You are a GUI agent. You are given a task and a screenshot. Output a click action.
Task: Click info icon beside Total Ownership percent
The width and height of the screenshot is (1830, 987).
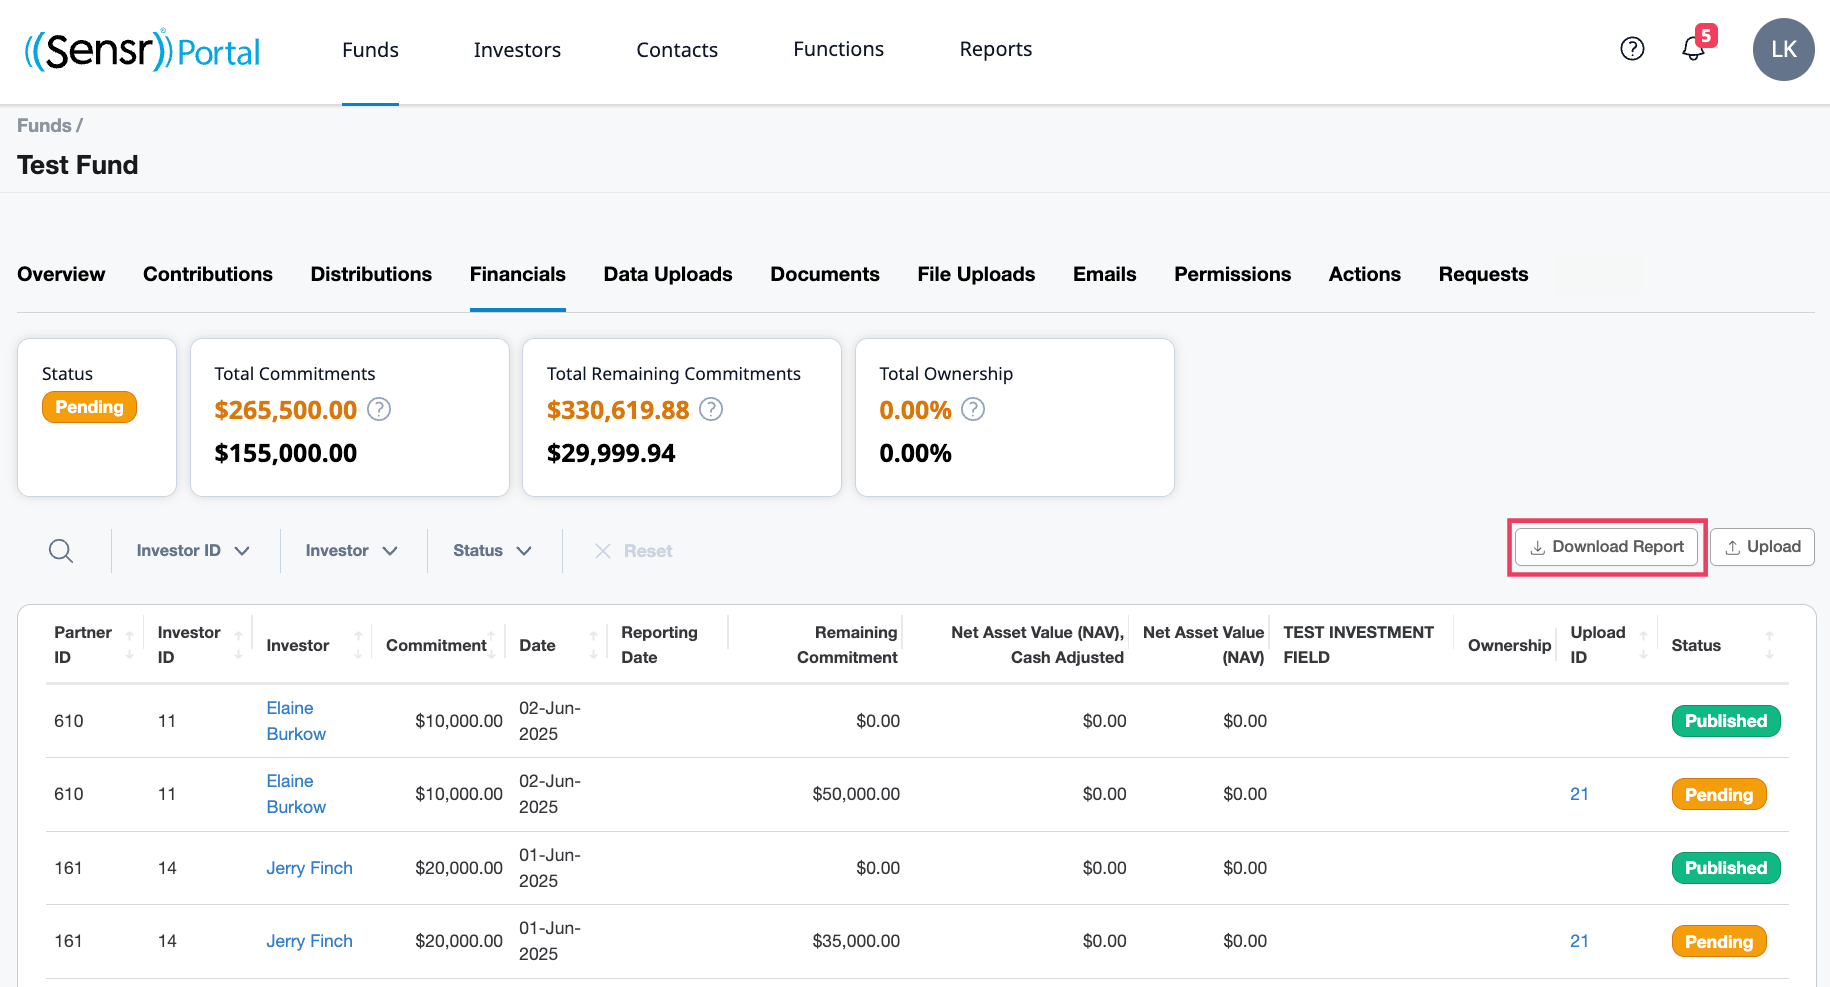pos(973,409)
